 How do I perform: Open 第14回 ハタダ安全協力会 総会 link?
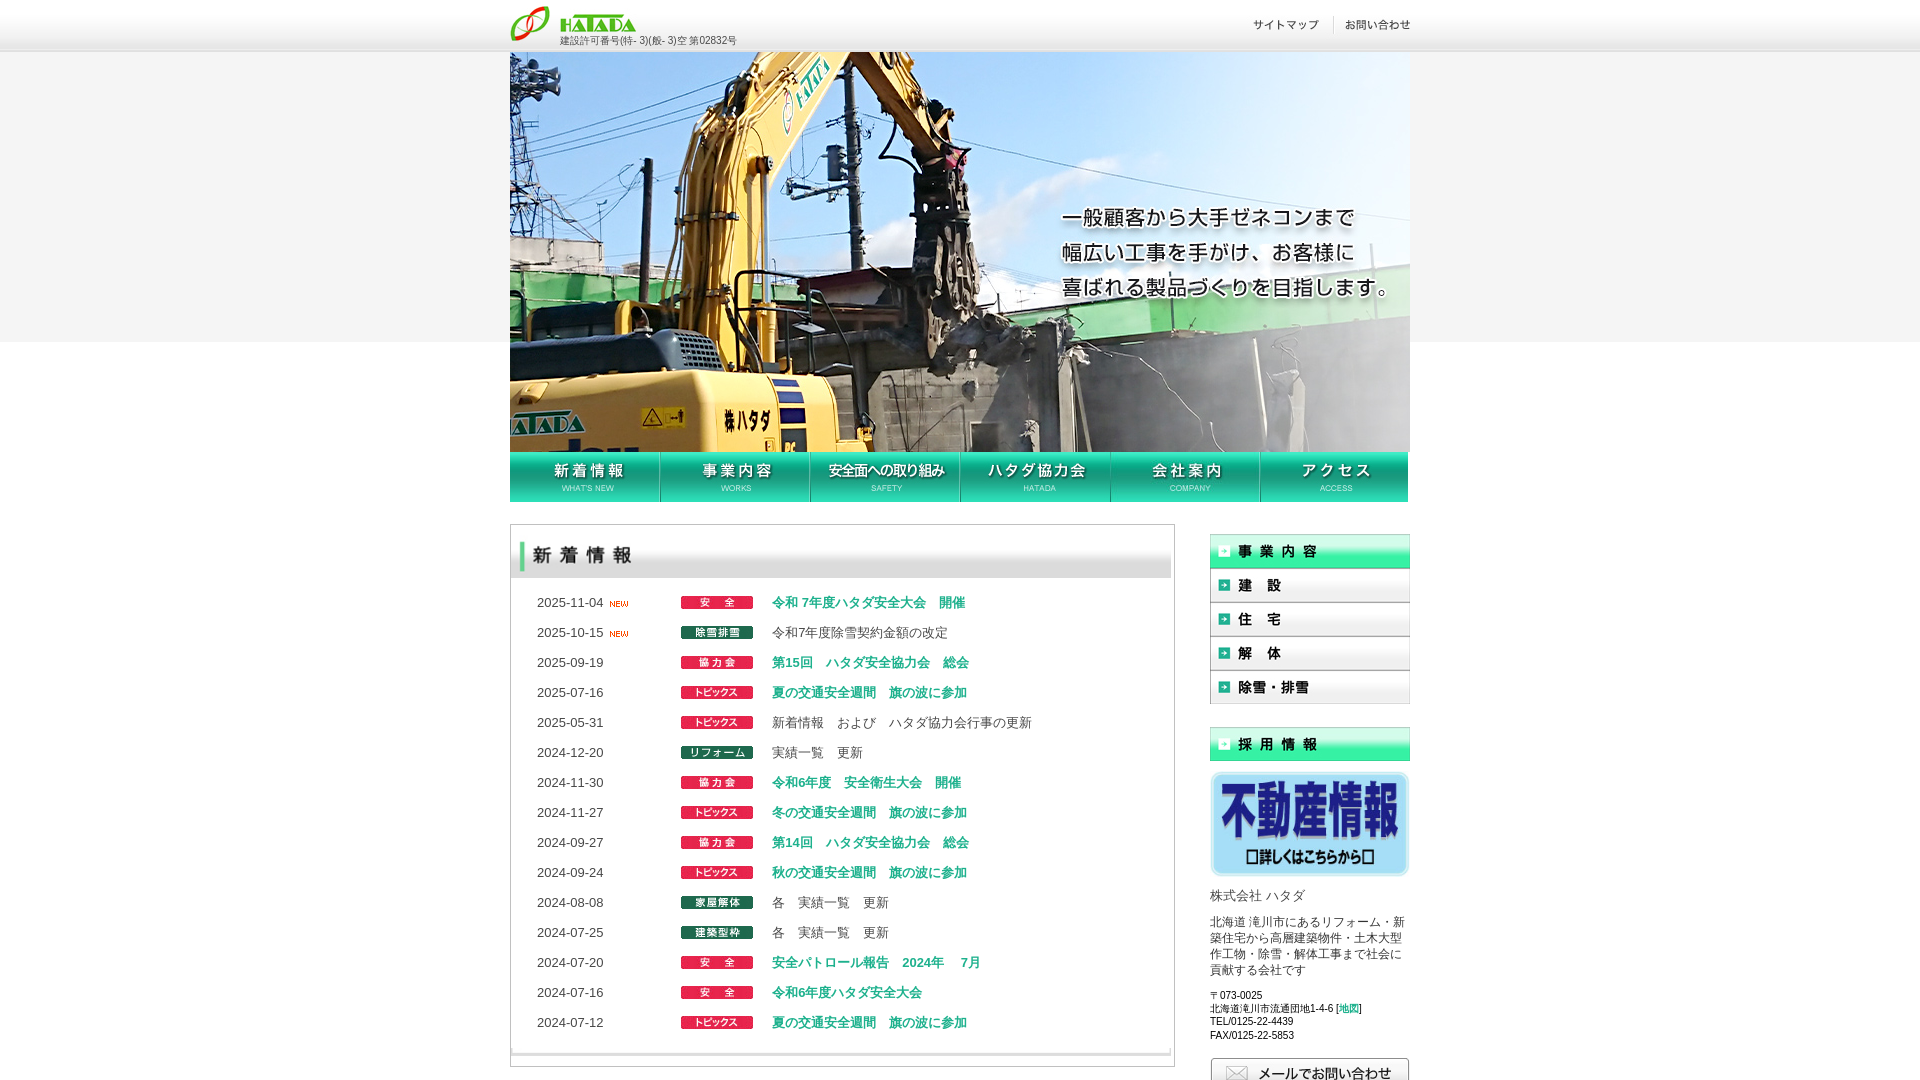[870, 843]
